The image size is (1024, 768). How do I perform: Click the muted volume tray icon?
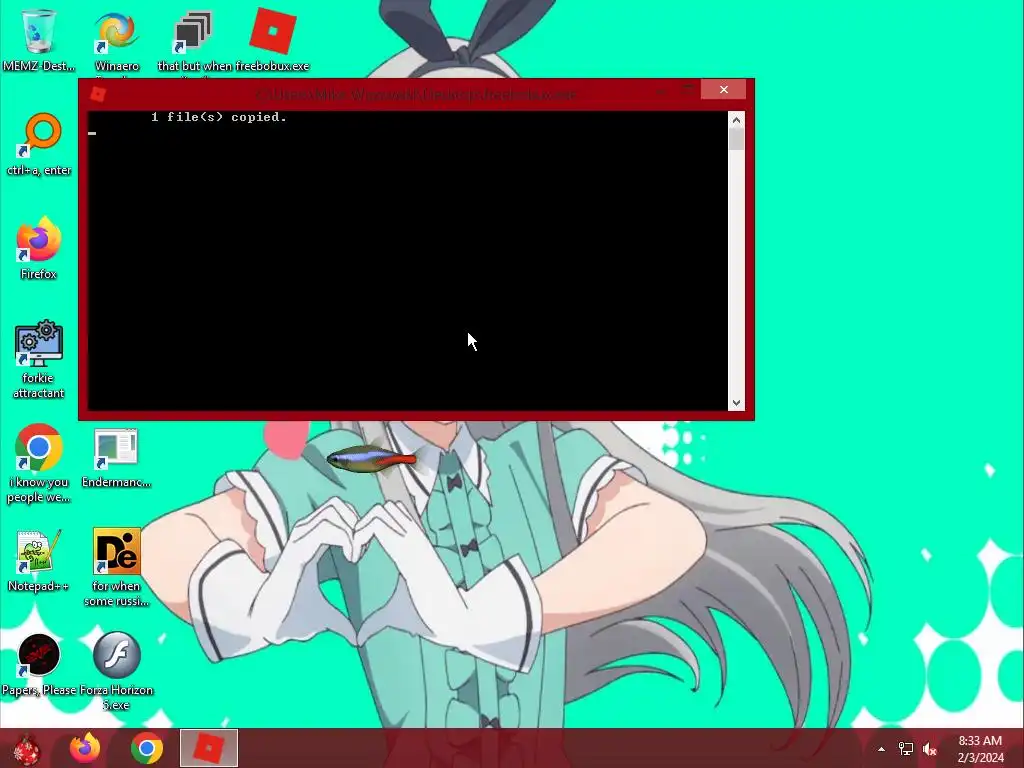click(x=930, y=749)
